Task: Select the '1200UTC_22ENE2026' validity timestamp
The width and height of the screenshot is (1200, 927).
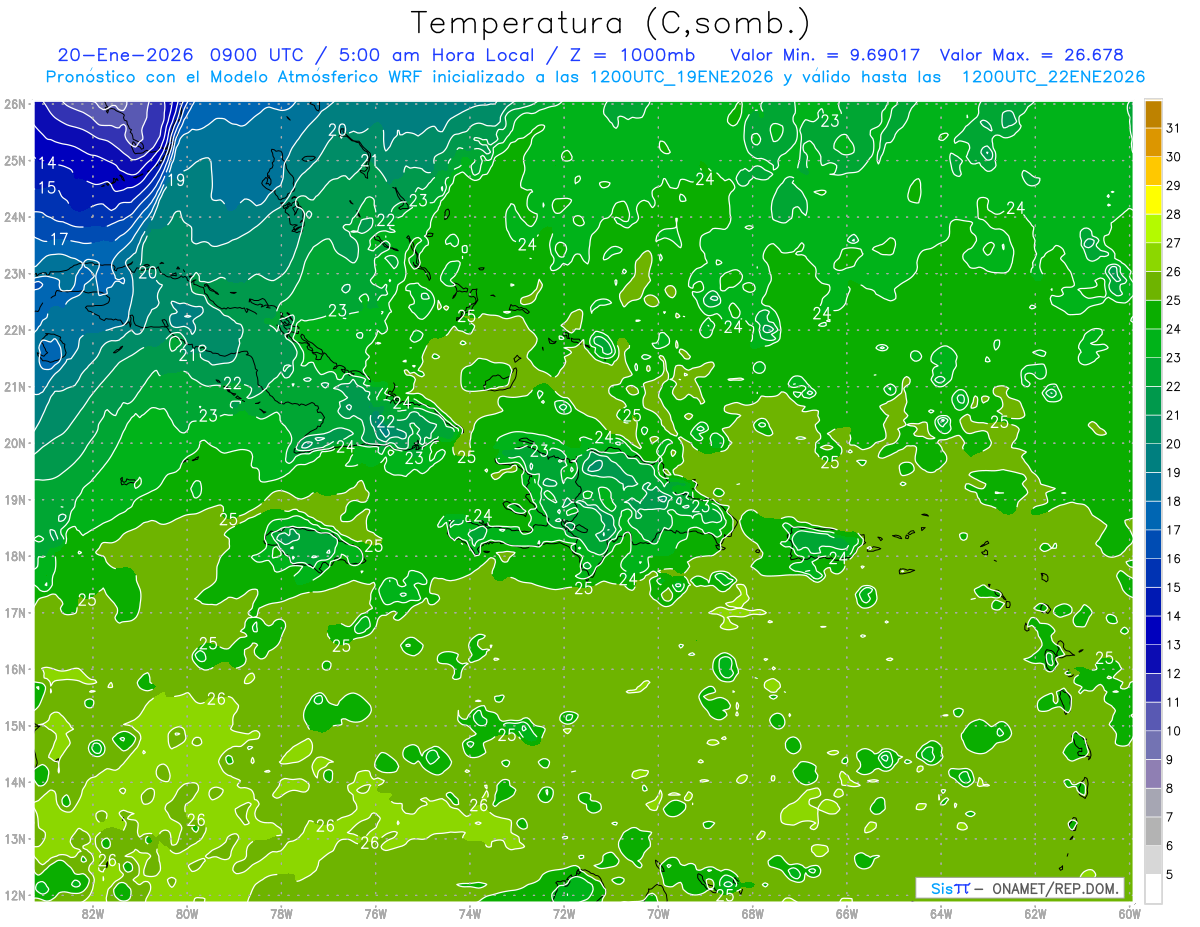Action: [1053, 77]
